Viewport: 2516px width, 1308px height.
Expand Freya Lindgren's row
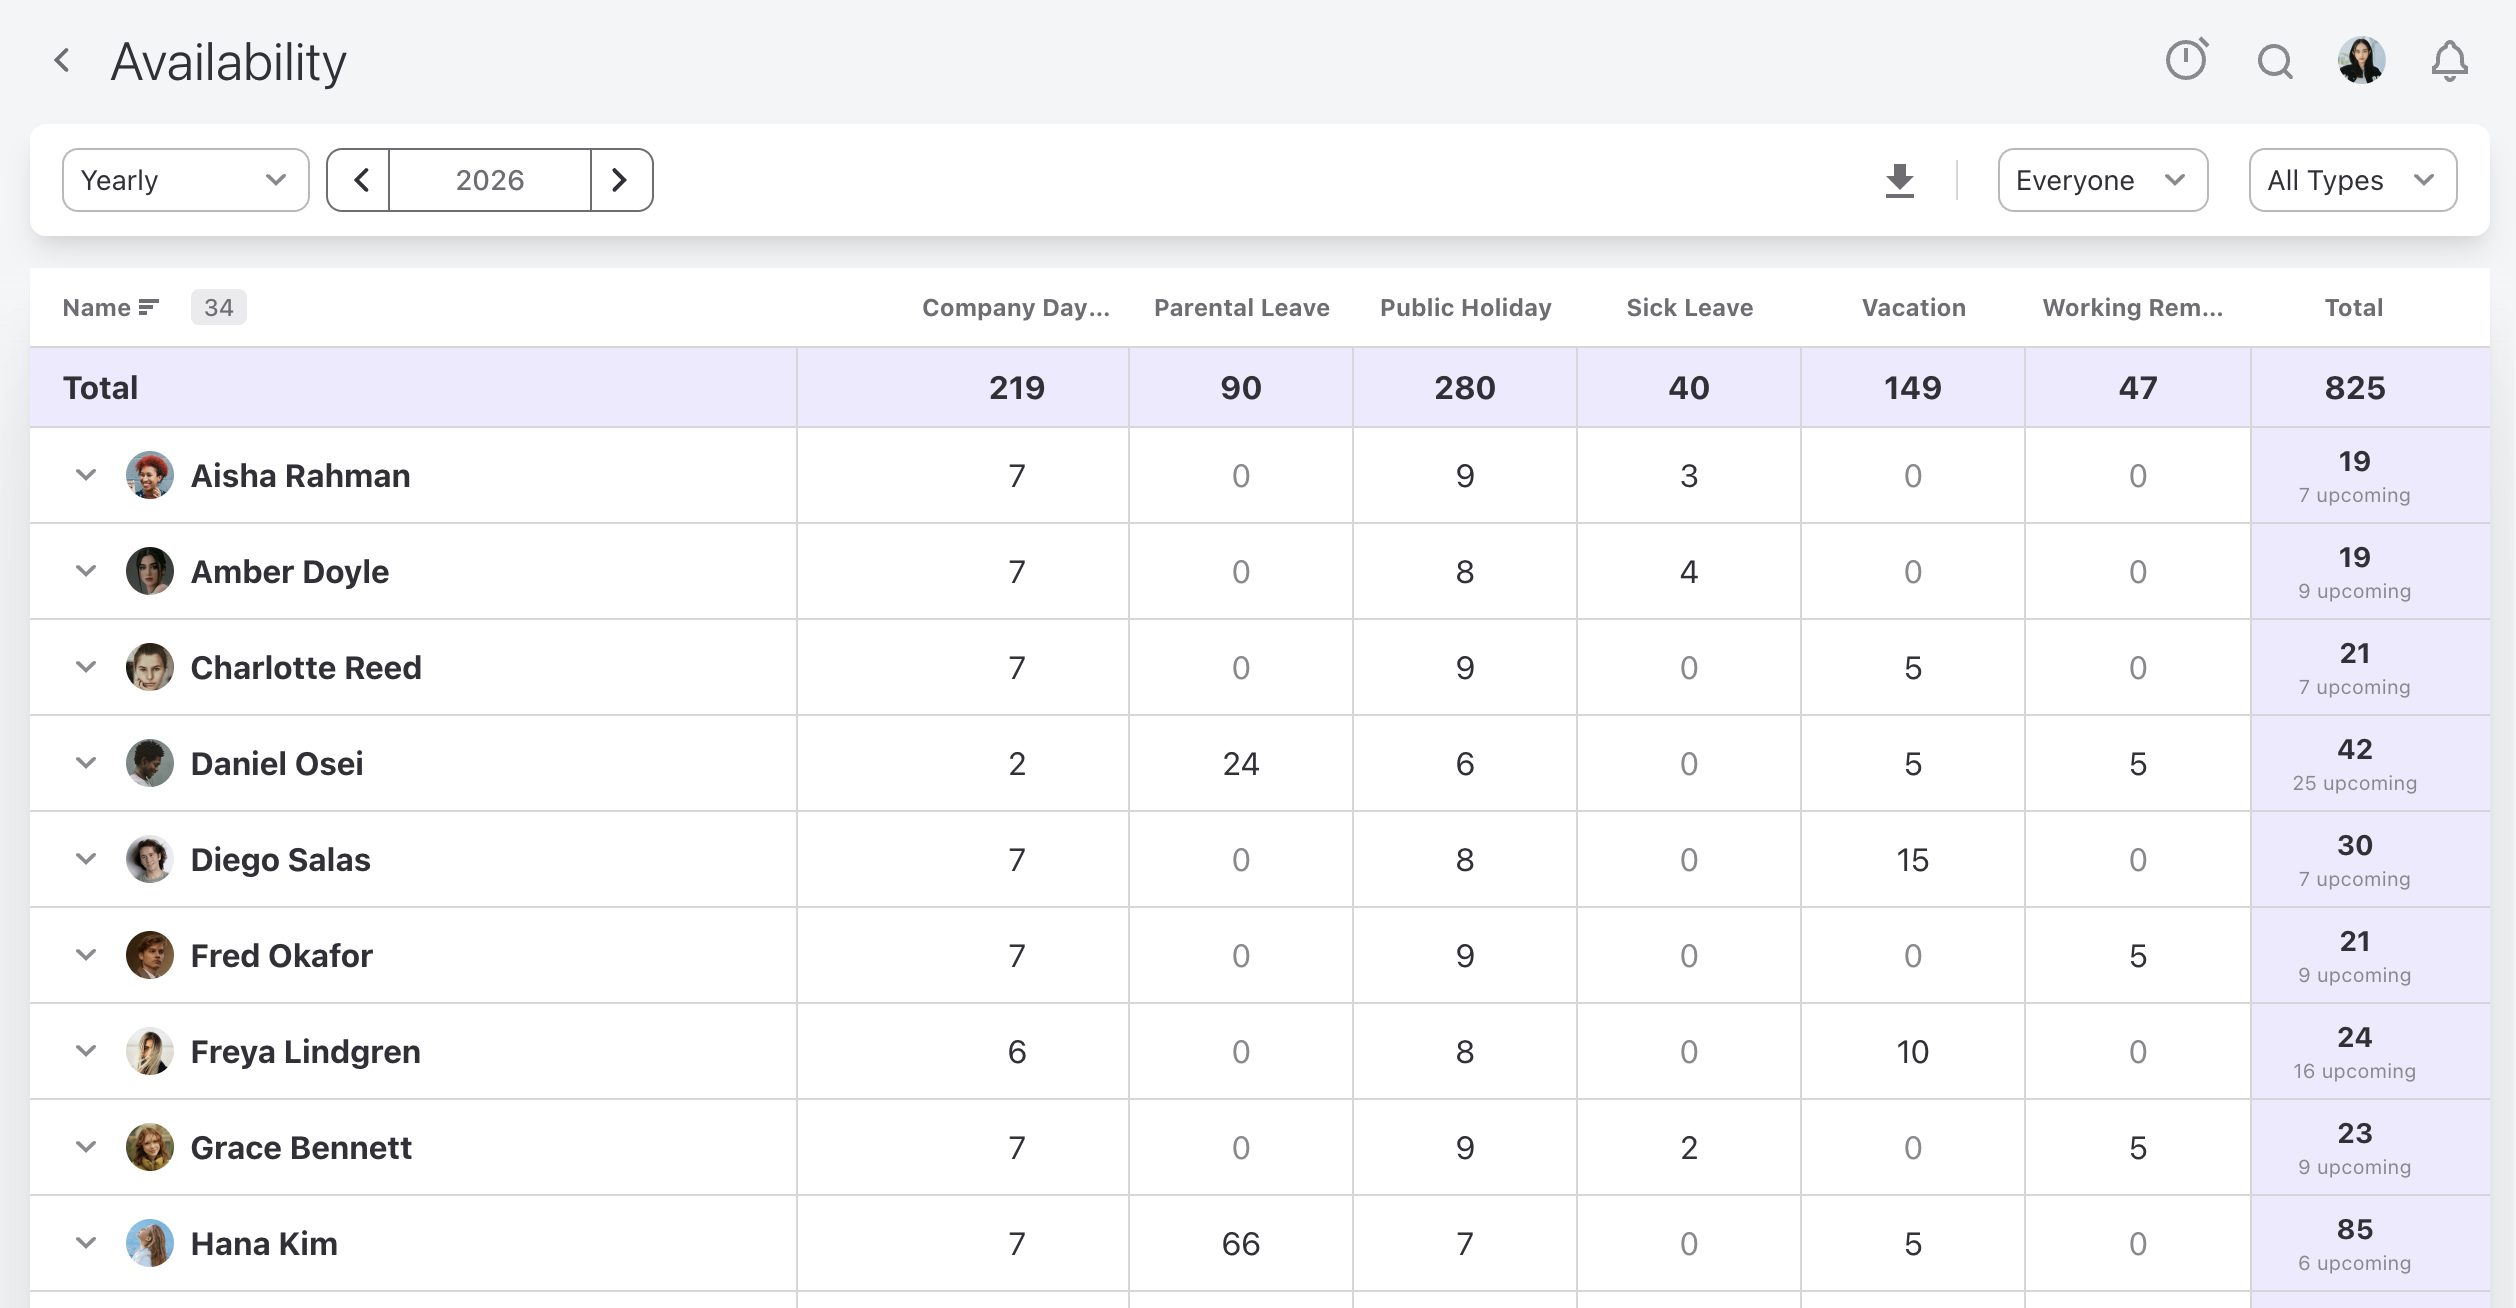click(x=86, y=1051)
